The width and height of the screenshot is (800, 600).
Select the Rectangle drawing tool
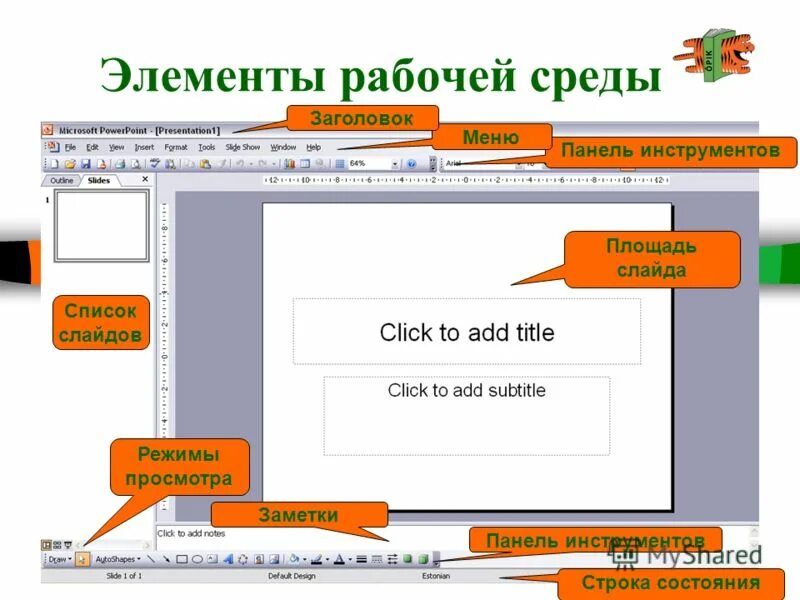tap(182, 559)
